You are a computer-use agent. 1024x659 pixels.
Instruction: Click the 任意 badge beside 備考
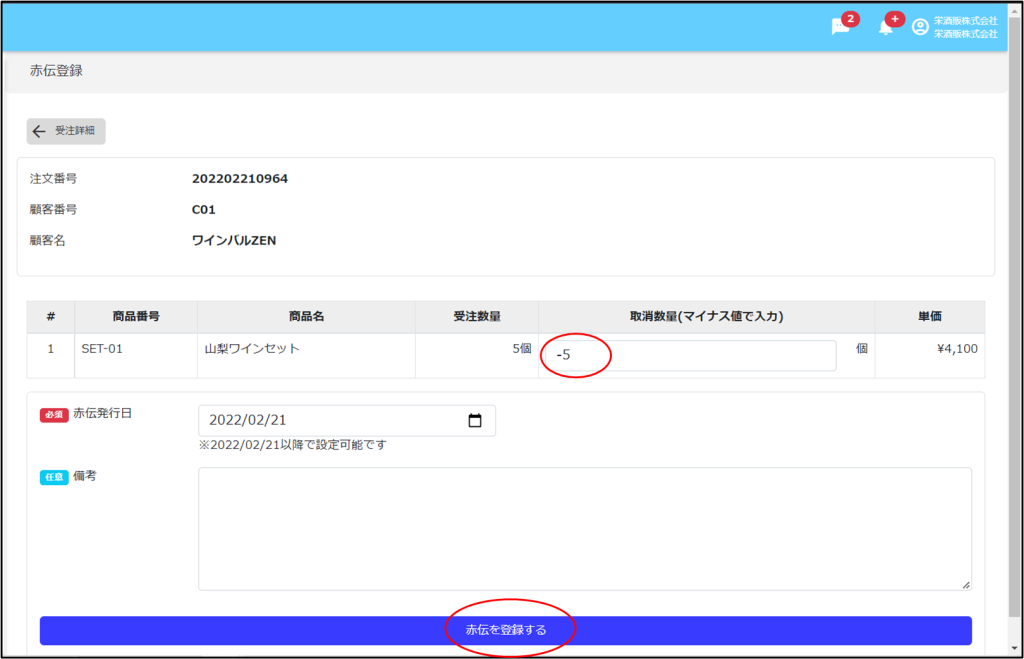(x=54, y=477)
